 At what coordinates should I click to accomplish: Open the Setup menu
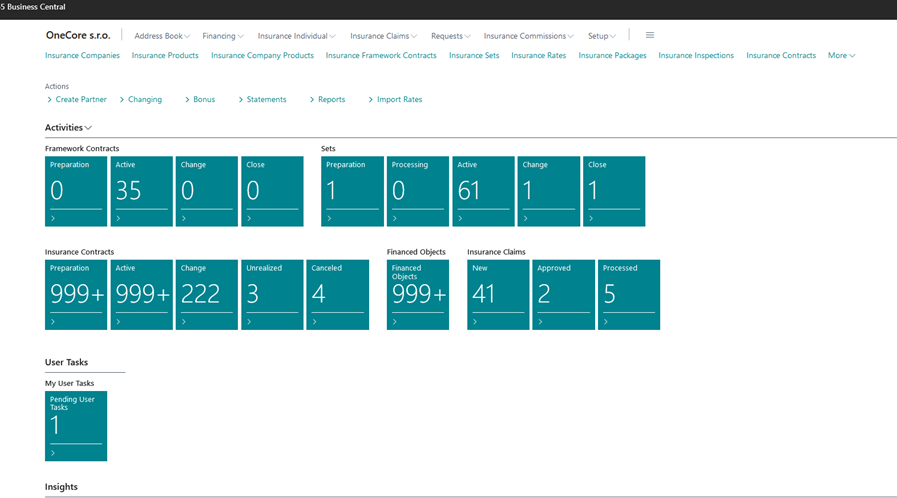601,36
